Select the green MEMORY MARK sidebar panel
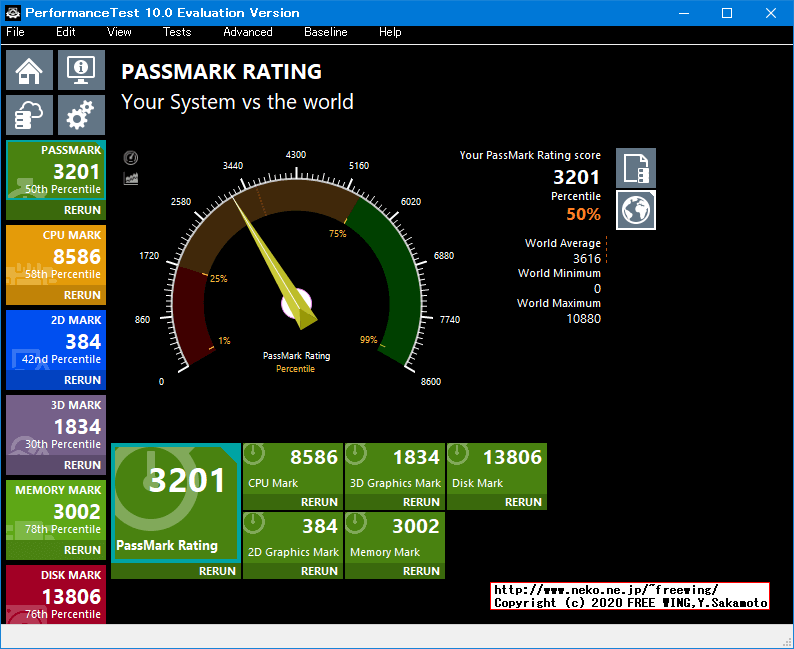 pyautogui.click(x=55, y=512)
